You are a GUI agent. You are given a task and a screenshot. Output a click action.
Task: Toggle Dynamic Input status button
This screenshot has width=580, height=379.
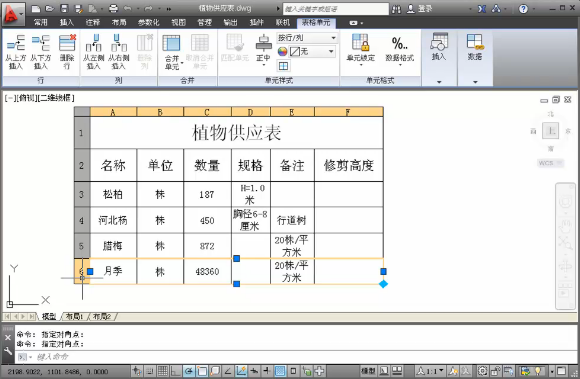254,371
